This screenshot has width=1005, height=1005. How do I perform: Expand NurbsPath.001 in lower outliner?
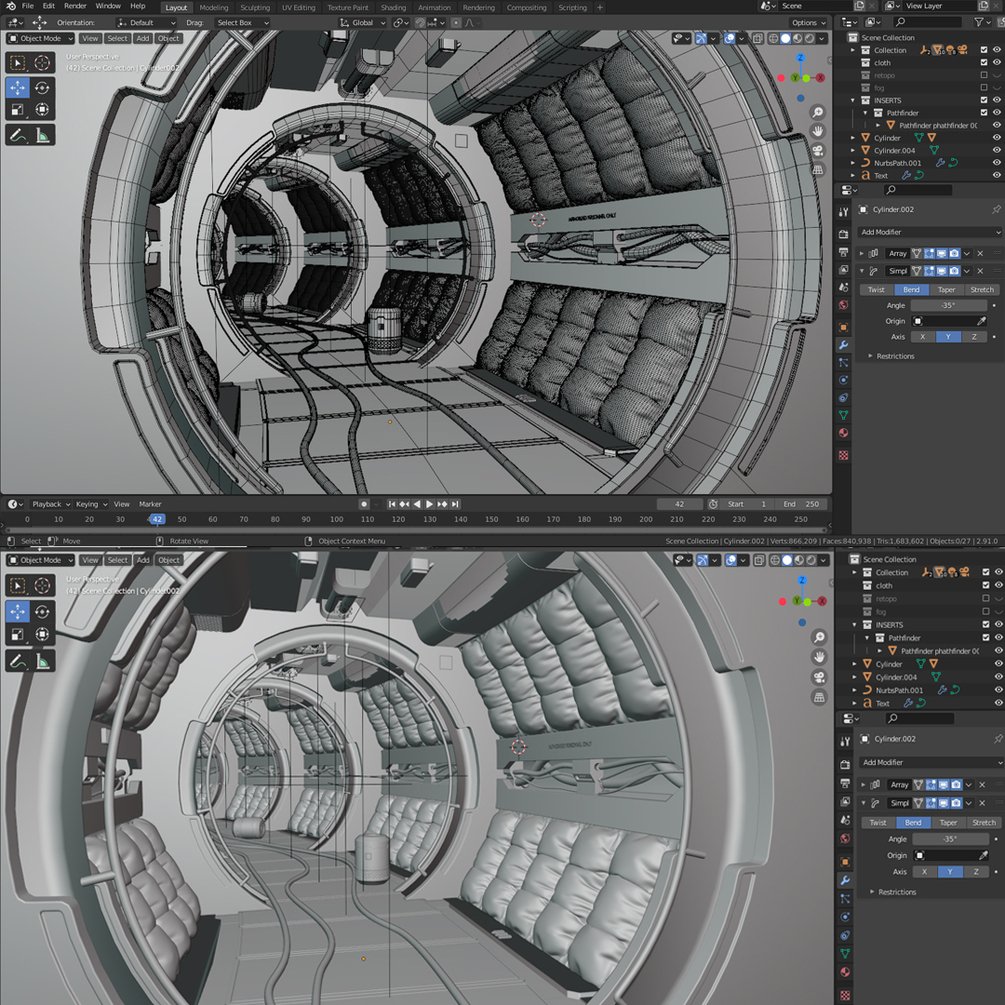tap(854, 690)
